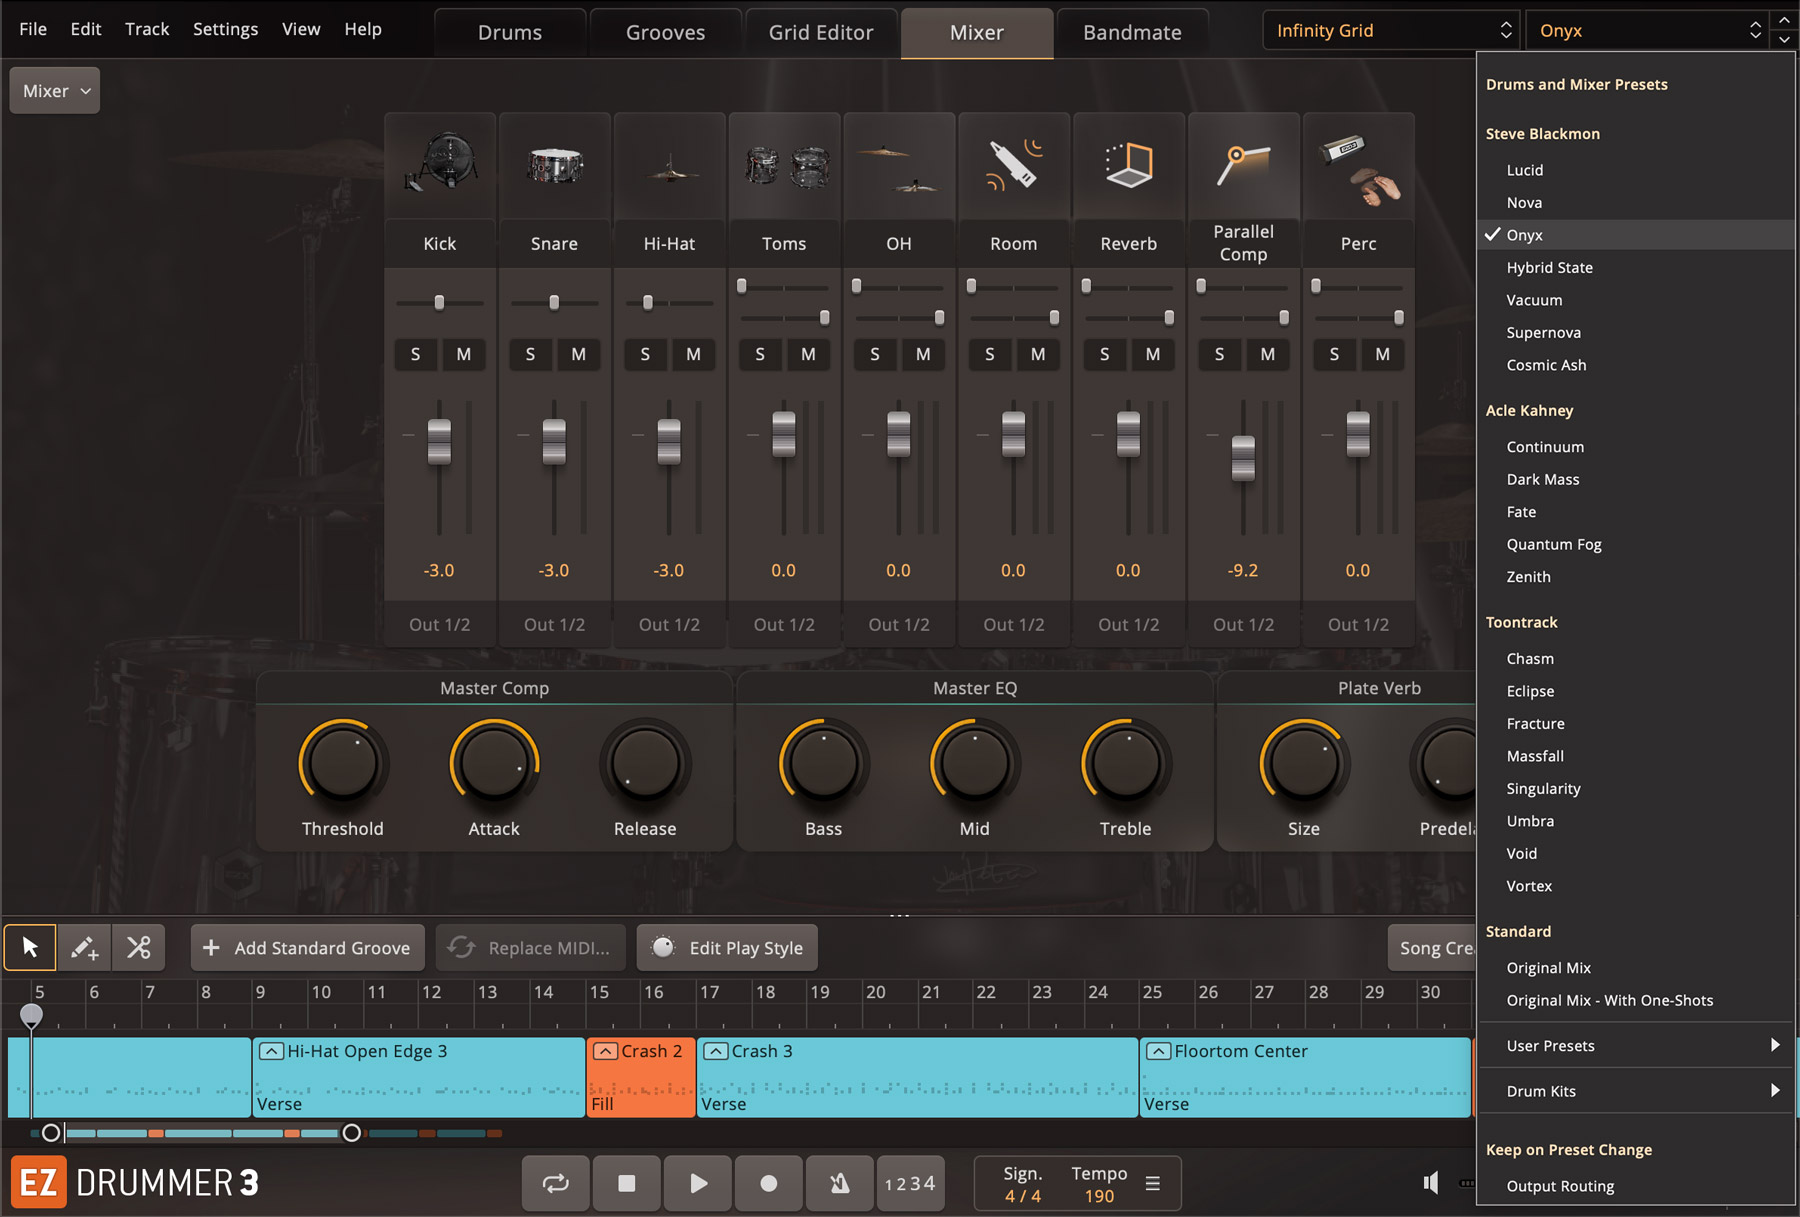Click the speaker volume icon
This screenshot has height=1217, width=1800.
point(1431,1183)
